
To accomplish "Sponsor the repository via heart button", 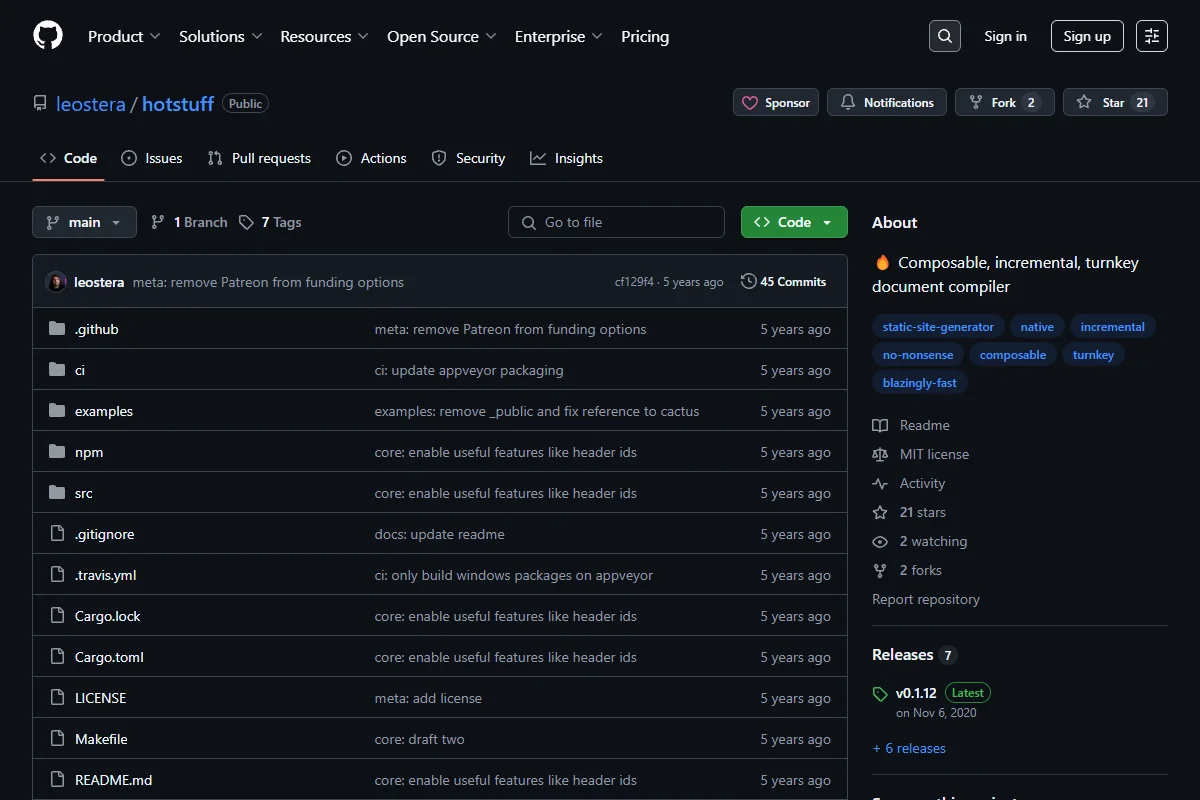I will [776, 102].
